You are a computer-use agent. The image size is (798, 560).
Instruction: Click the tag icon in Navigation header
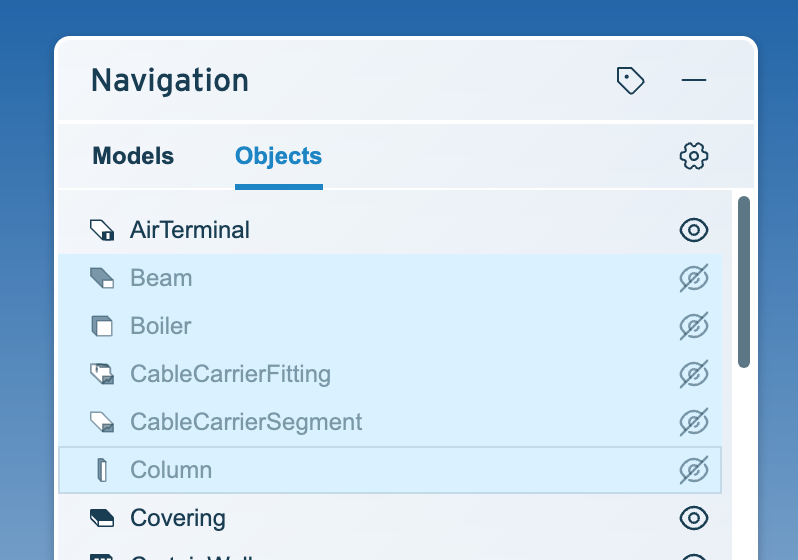(631, 80)
